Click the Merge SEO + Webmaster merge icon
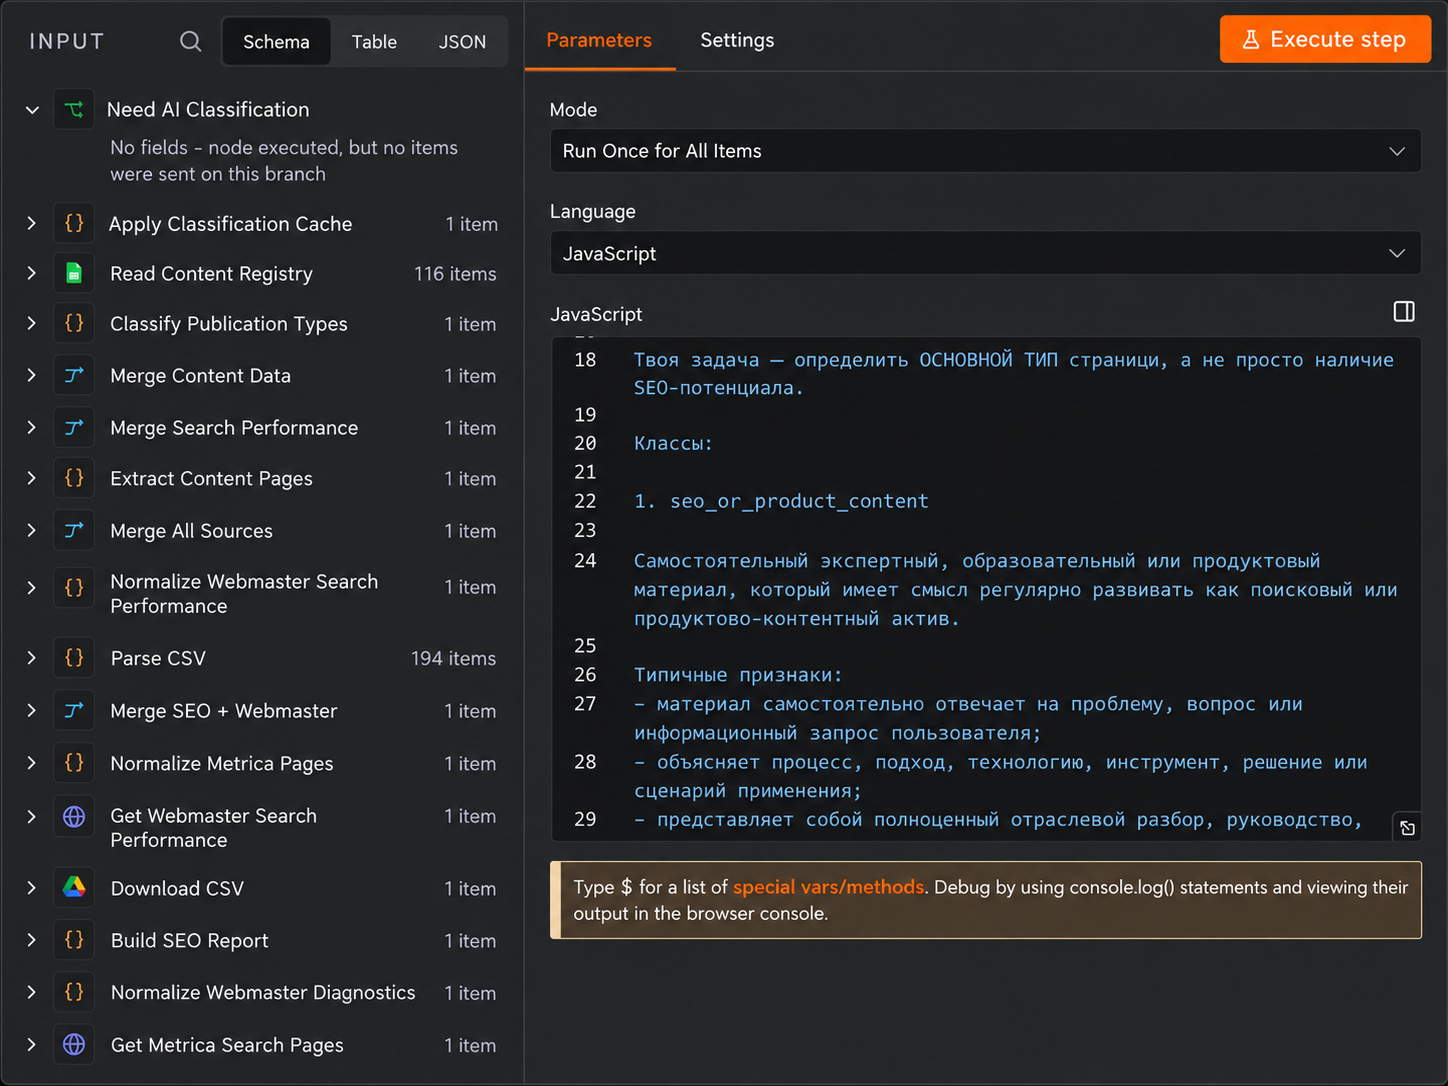Image resolution: width=1448 pixels, height=1086 pixels. (74, 710)
